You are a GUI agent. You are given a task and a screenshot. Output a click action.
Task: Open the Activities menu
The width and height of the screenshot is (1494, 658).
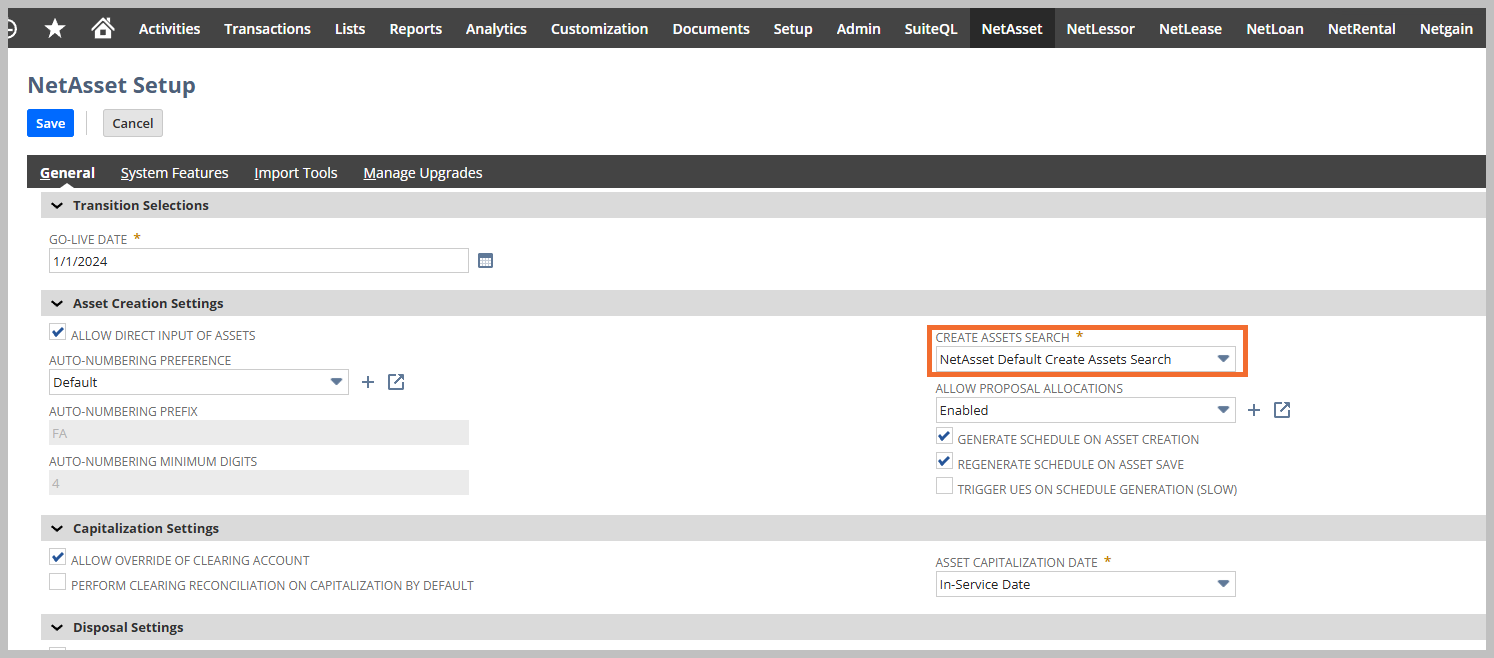point(169,29)
